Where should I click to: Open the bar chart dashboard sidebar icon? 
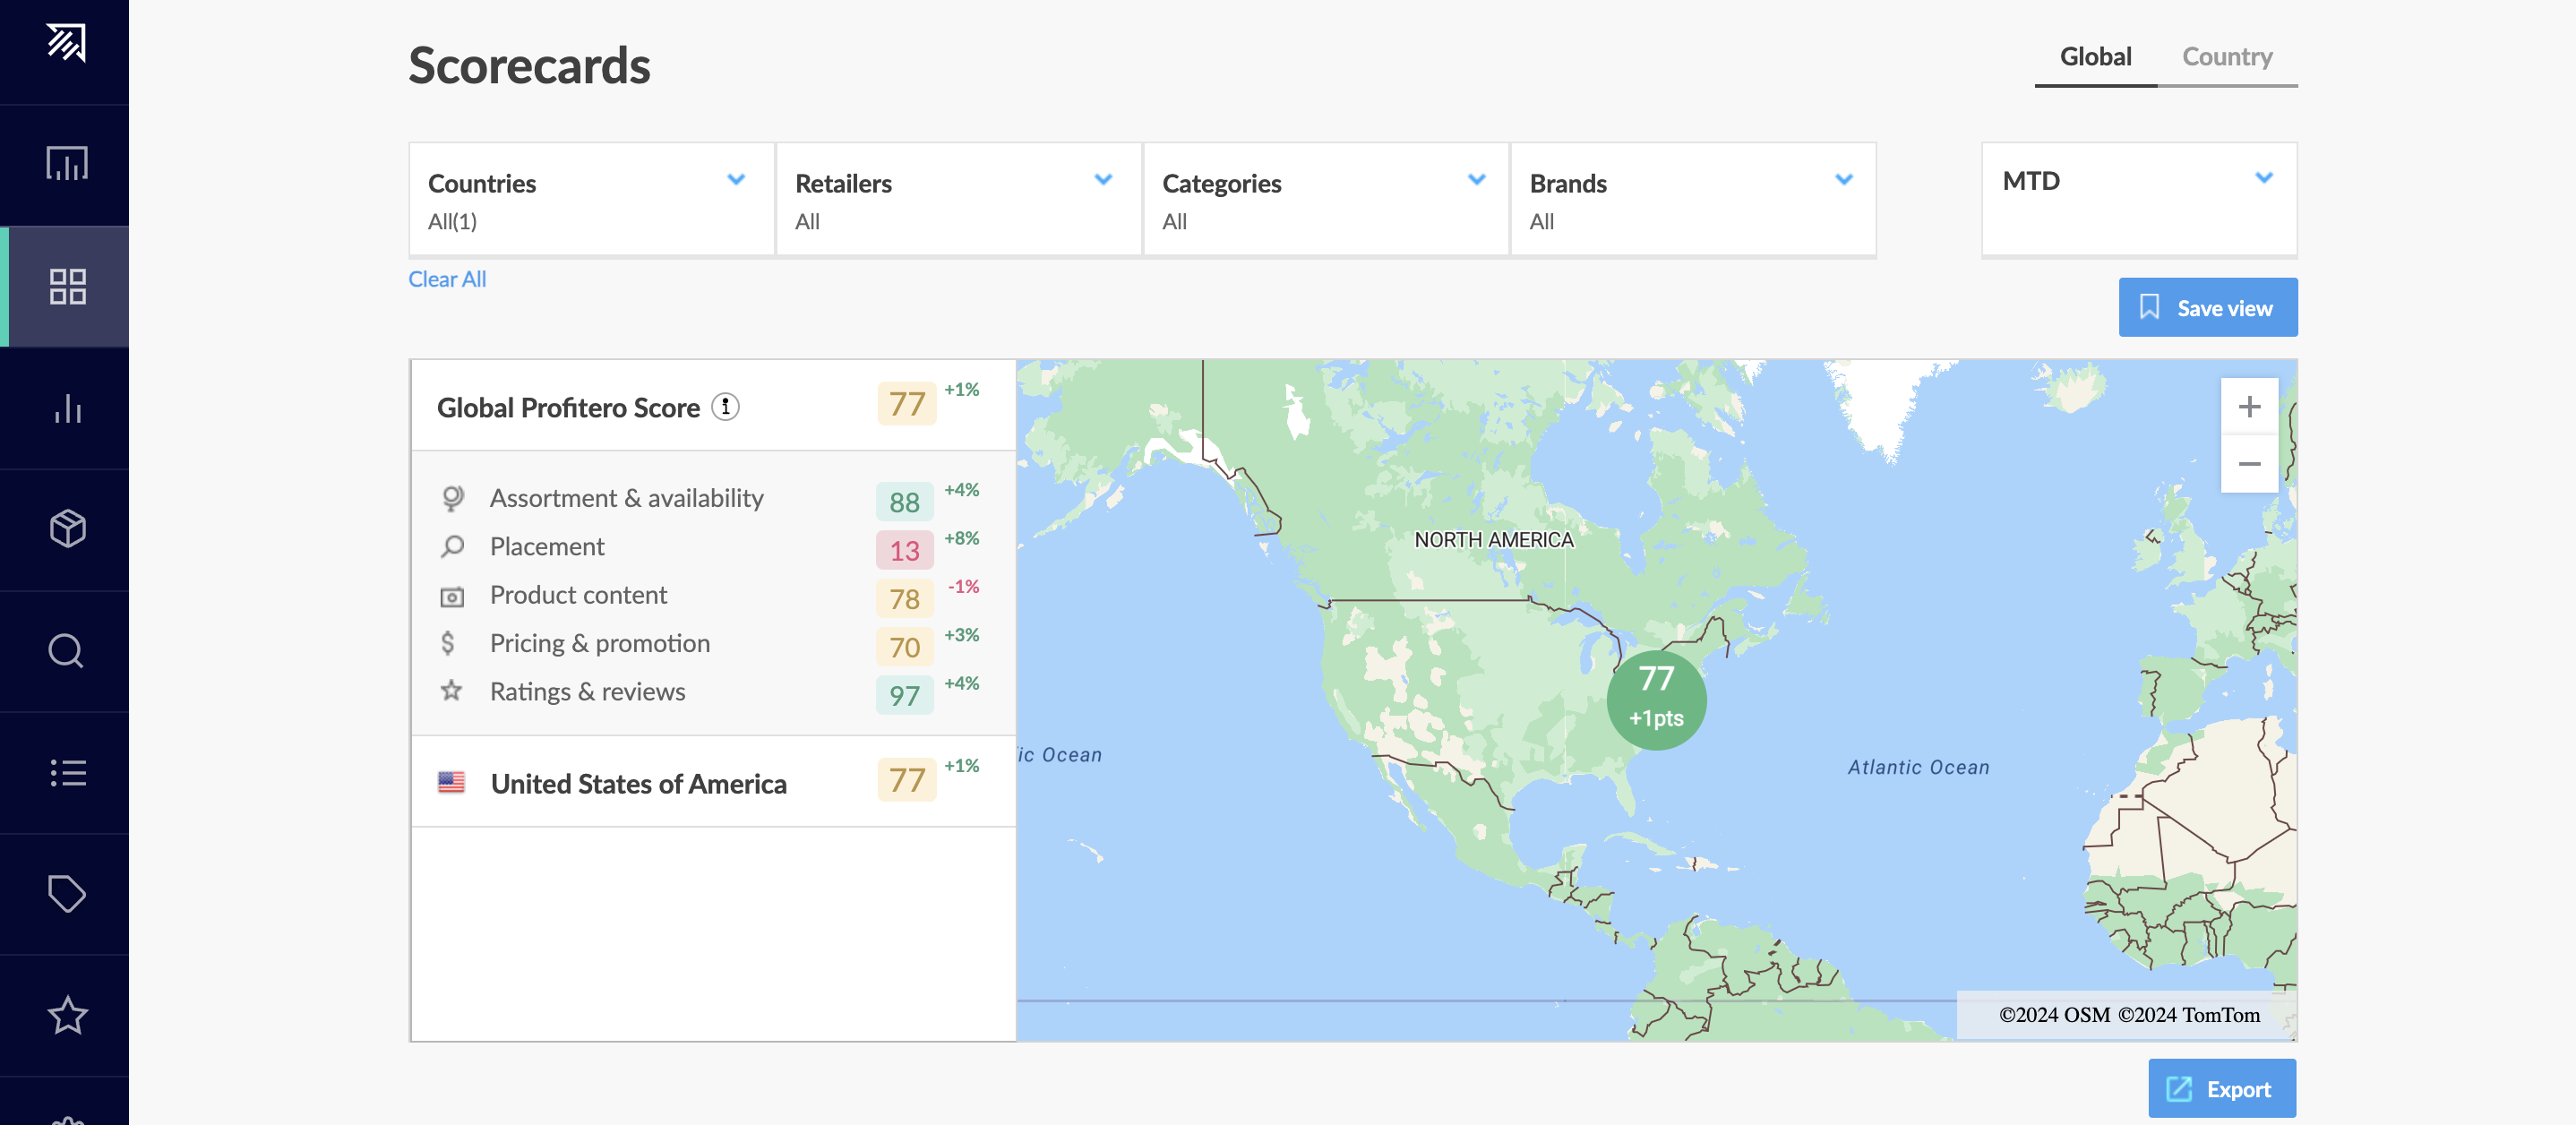tap(66, 164)
